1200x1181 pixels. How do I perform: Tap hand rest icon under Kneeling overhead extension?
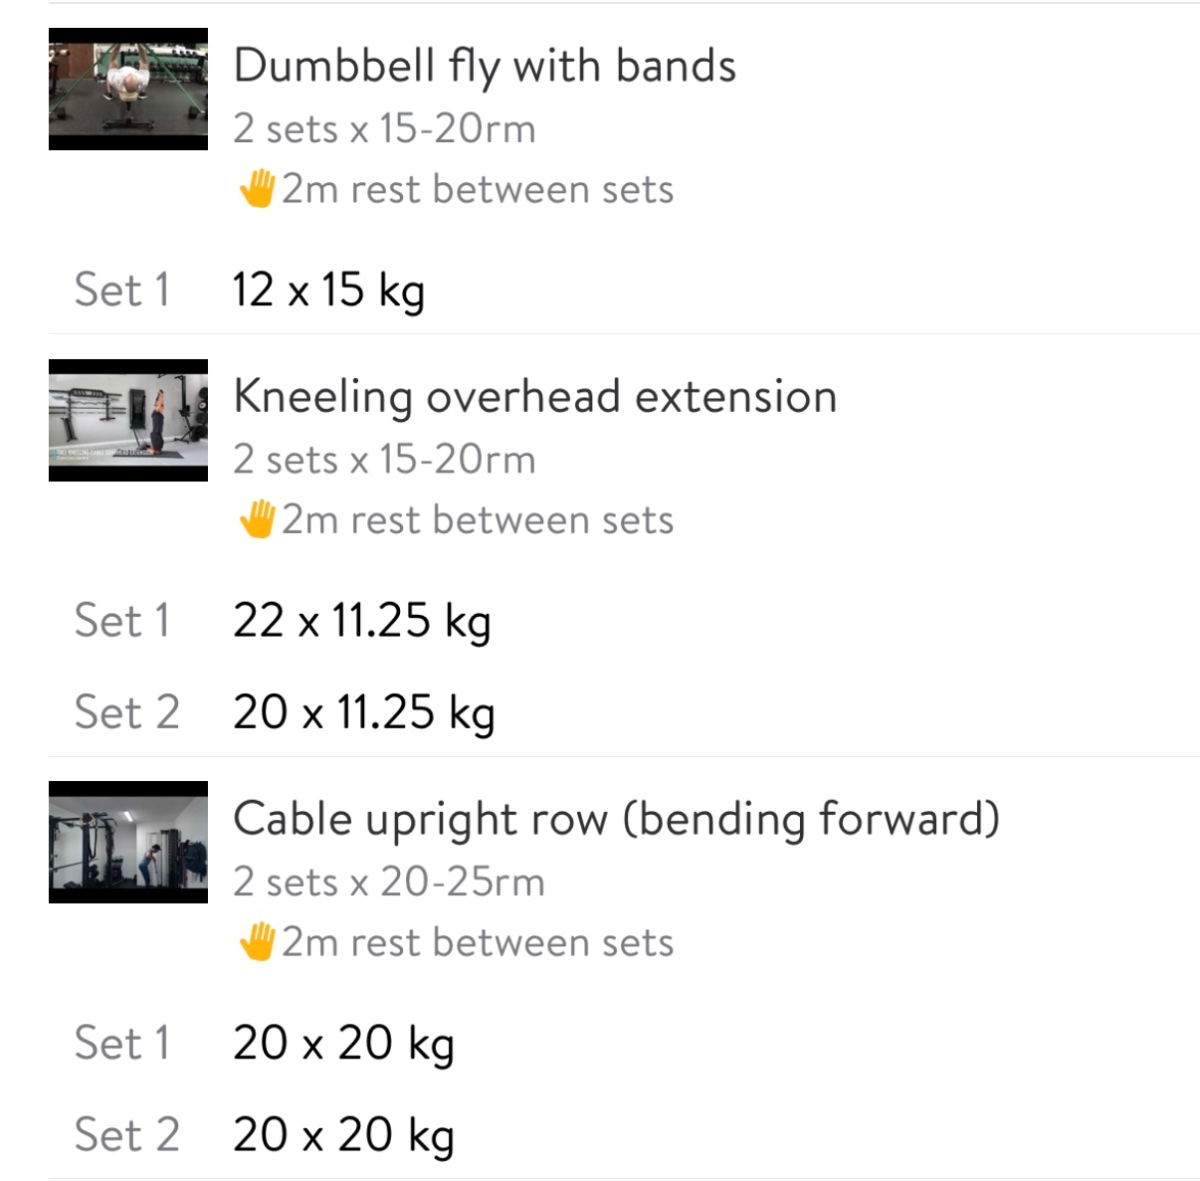tap(257, 520)
